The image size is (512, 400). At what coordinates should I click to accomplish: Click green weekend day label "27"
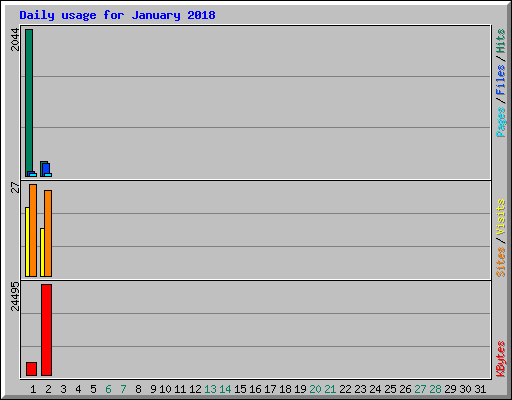[x=420, y=389]
